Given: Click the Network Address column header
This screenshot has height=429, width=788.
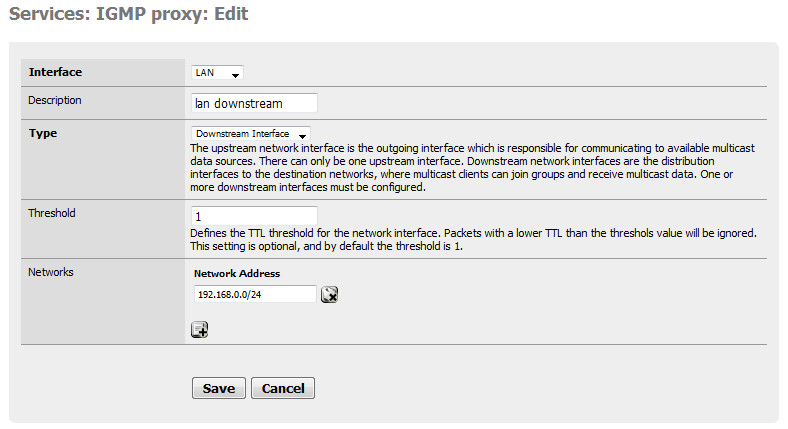Looking at the screenshot, I should (x=237, y=274).
